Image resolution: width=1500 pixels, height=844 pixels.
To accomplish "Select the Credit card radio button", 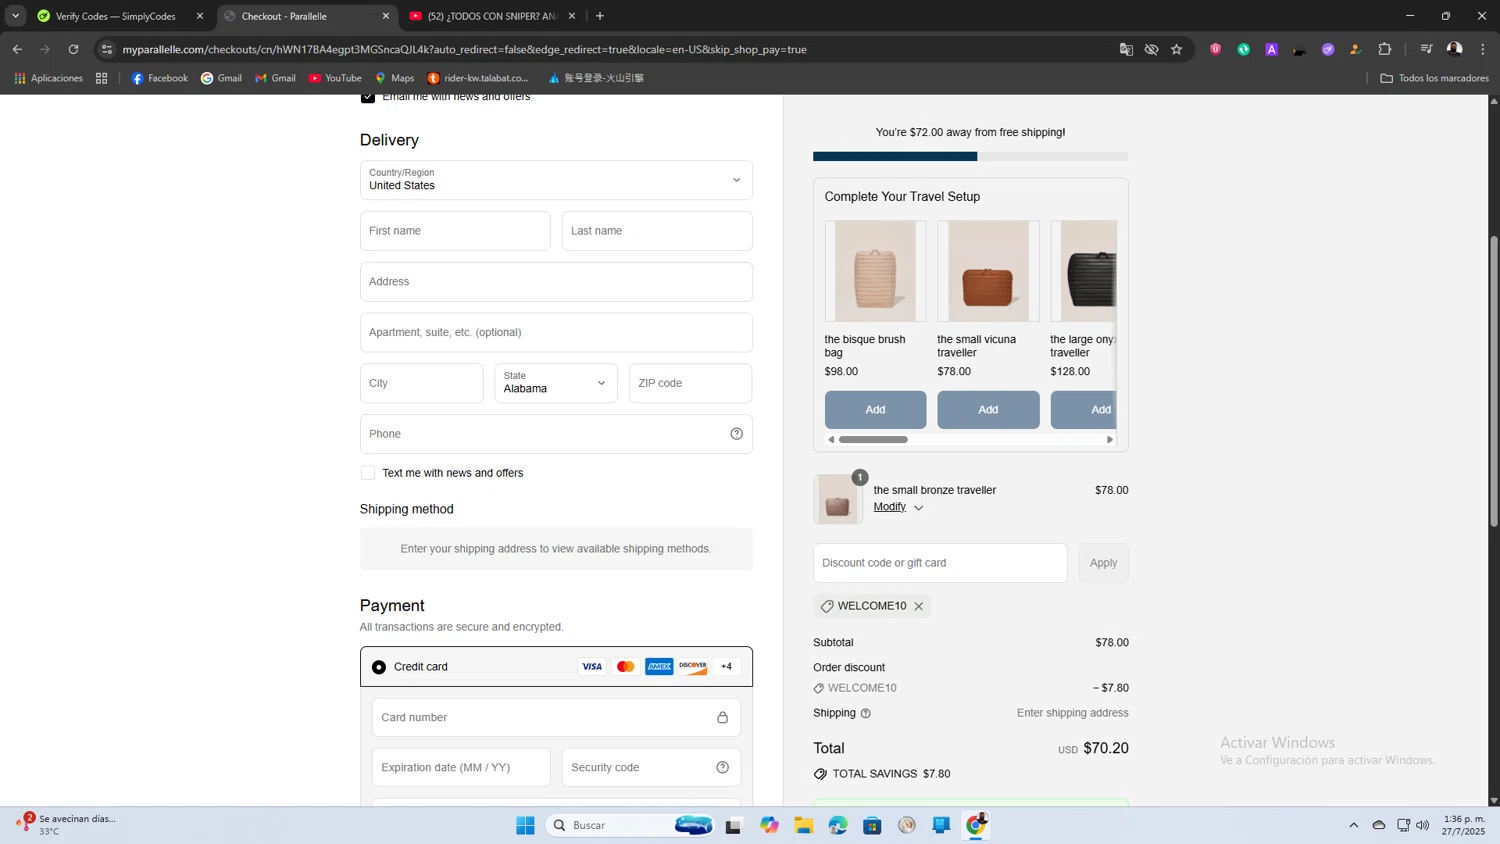I will (379, 667).
